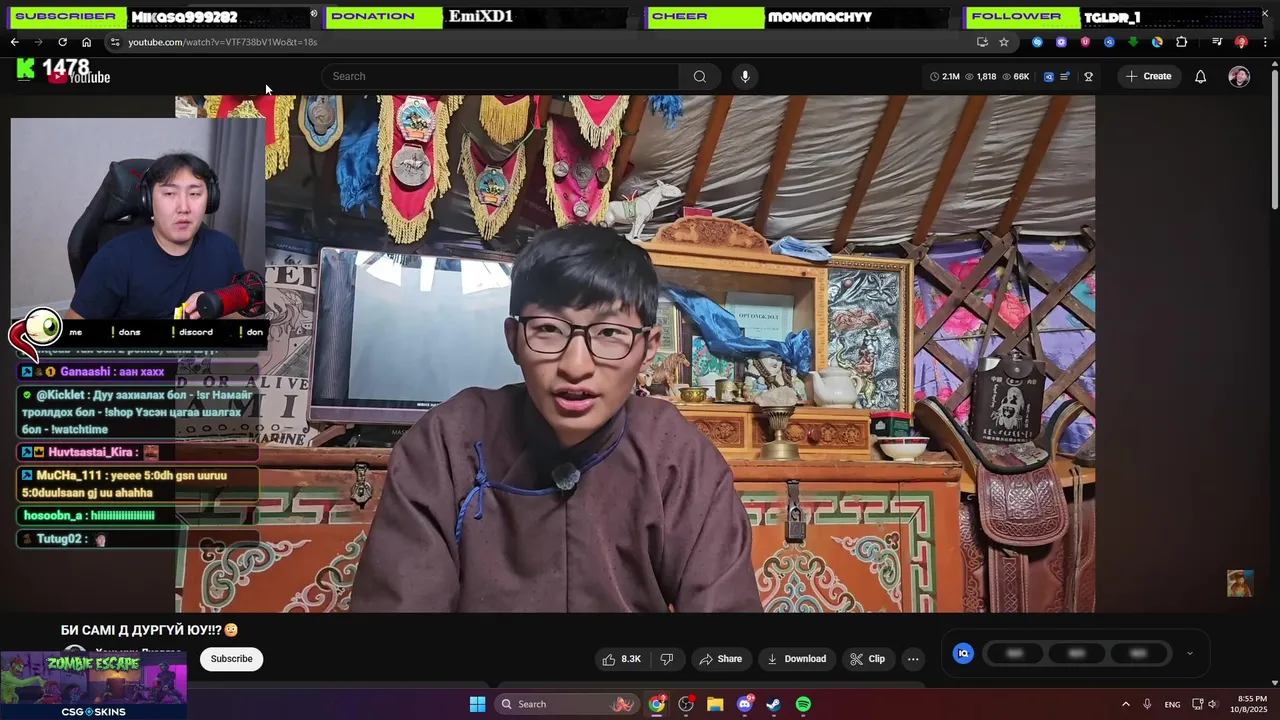Focus the YouTube search field
The width and height of the screenshot is (1280, 720).
tap(500, 76)
